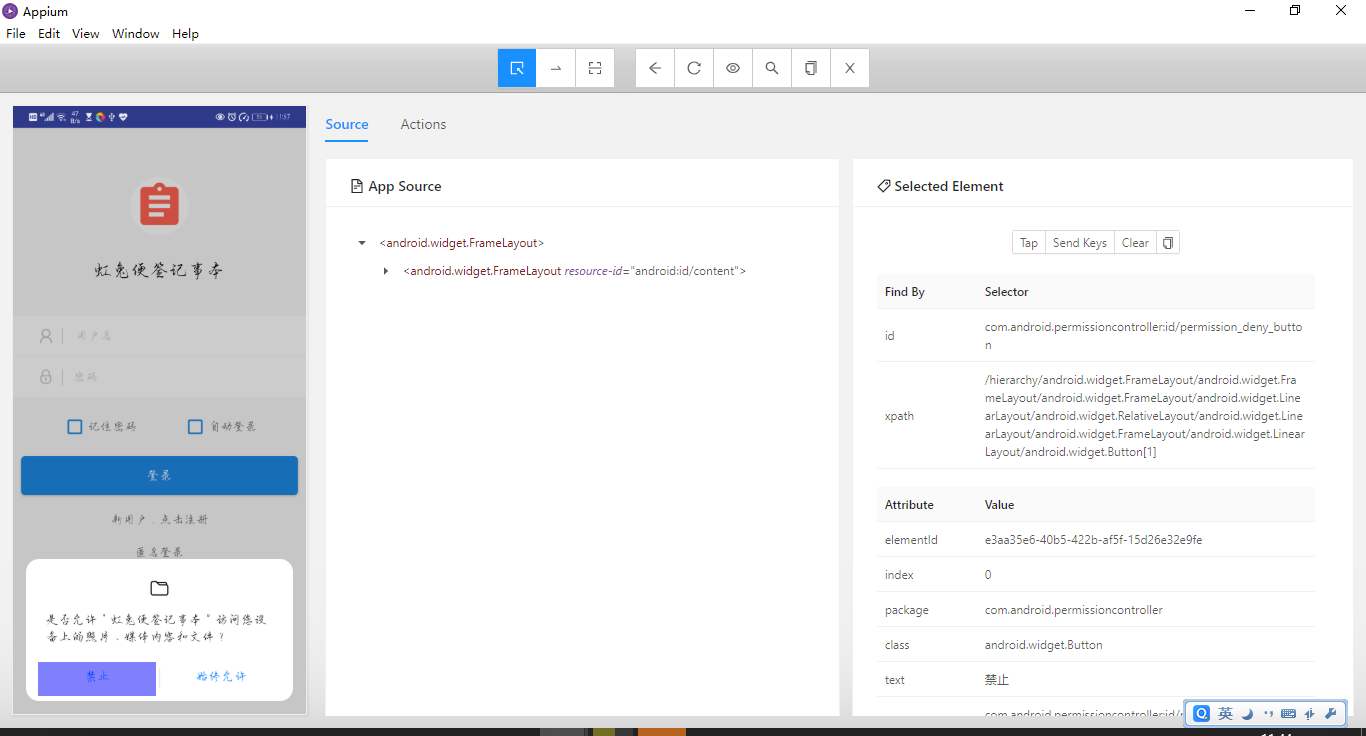Open the View menu
The height and width of the screenshot is (736, 1366).
(85, 33)
